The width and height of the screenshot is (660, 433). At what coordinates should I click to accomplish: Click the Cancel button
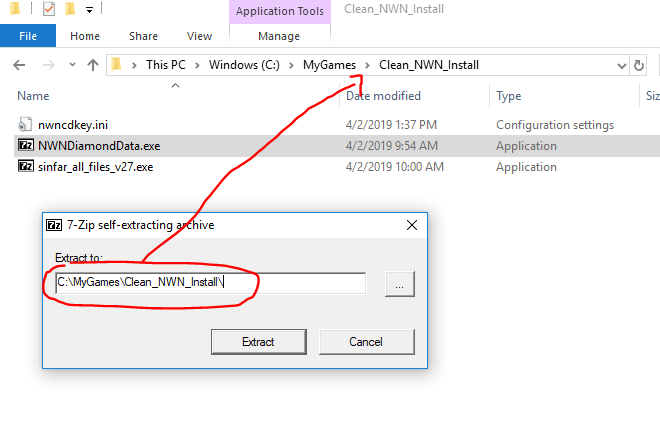click(x=366, y=342)
